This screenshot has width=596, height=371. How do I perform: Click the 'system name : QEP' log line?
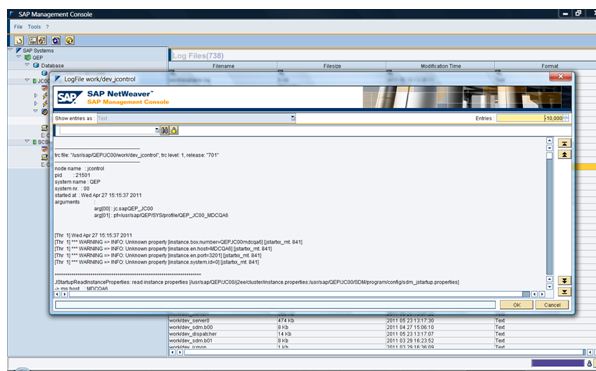78,182
